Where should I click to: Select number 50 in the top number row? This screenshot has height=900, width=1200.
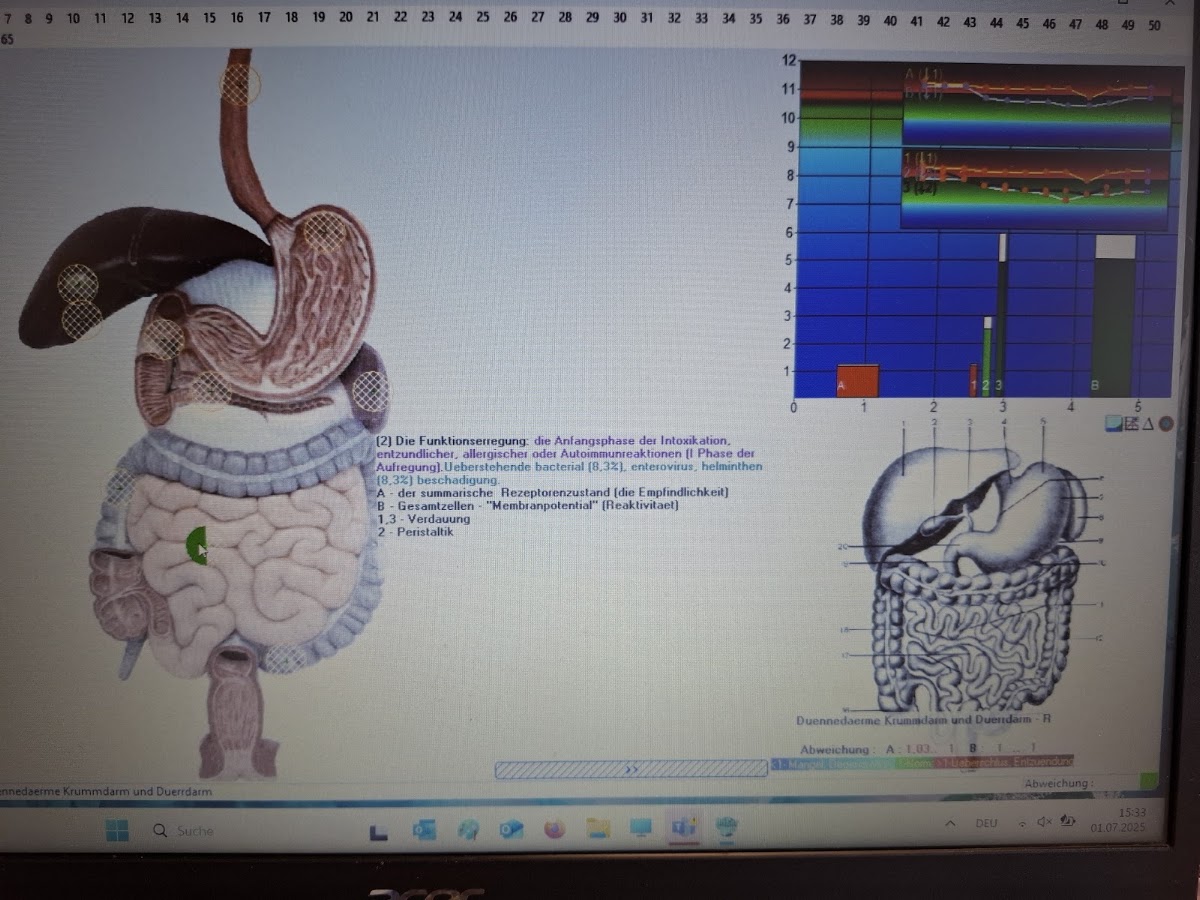pyautogui.click(x=1154, y=25)
